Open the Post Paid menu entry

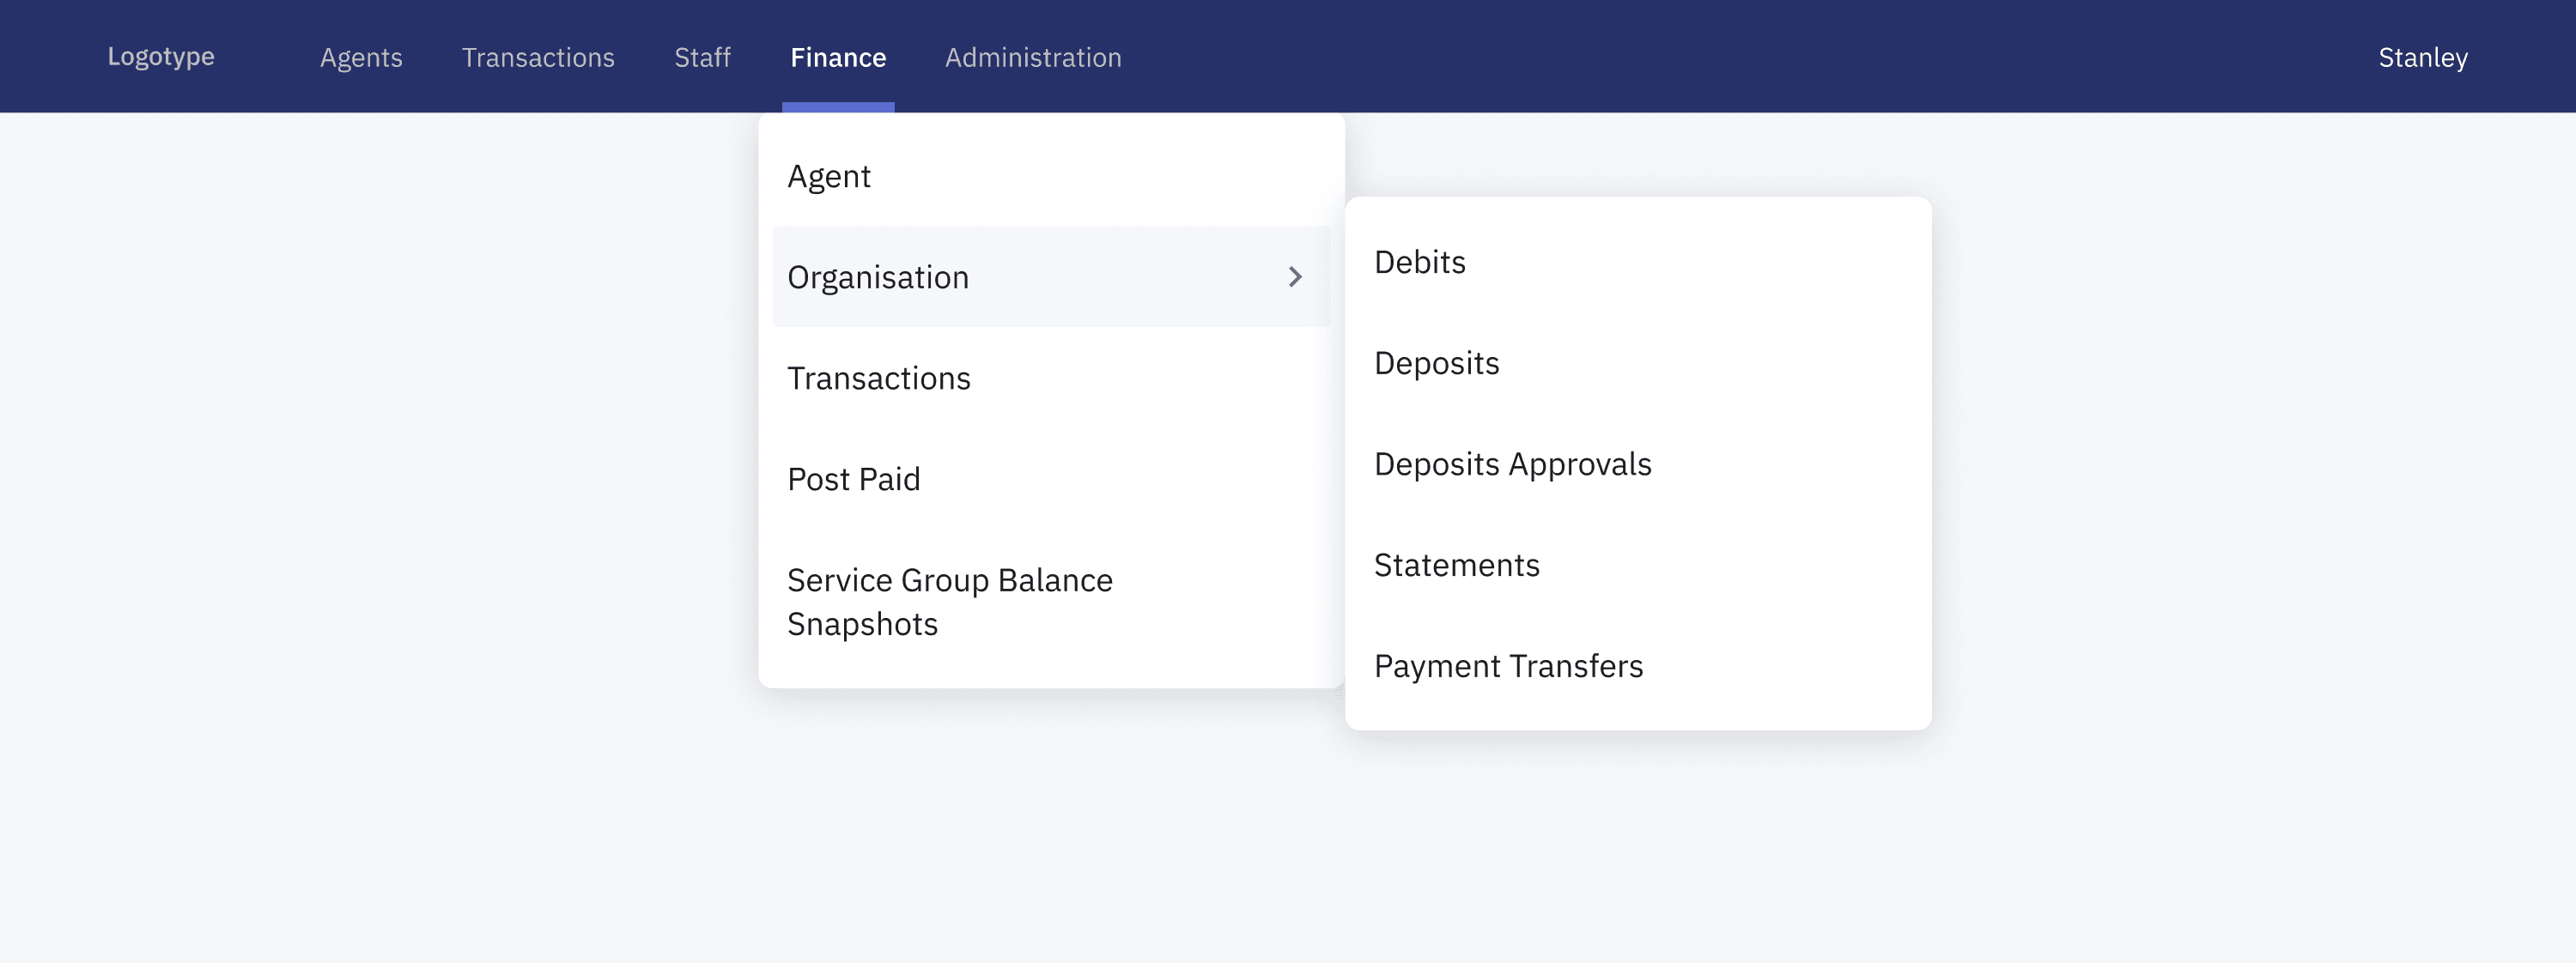[x=853, y=479]
